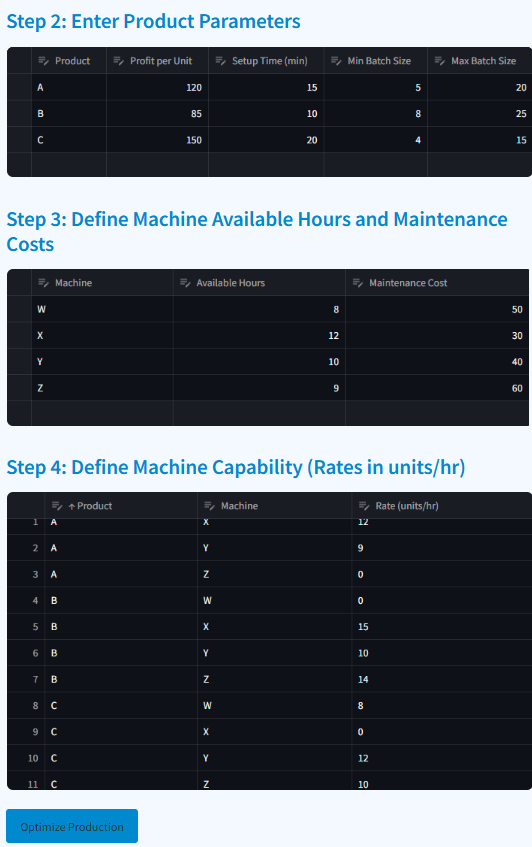Select machine Z name cell in Step 3 table
The width and height of the screenshot is (532, 847).
(102, 388)
